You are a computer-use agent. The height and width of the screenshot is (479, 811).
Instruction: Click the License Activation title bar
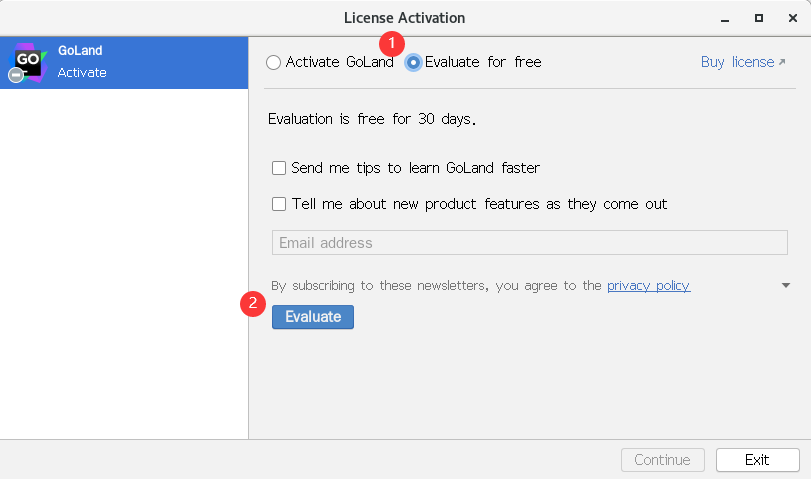[404, 18]
